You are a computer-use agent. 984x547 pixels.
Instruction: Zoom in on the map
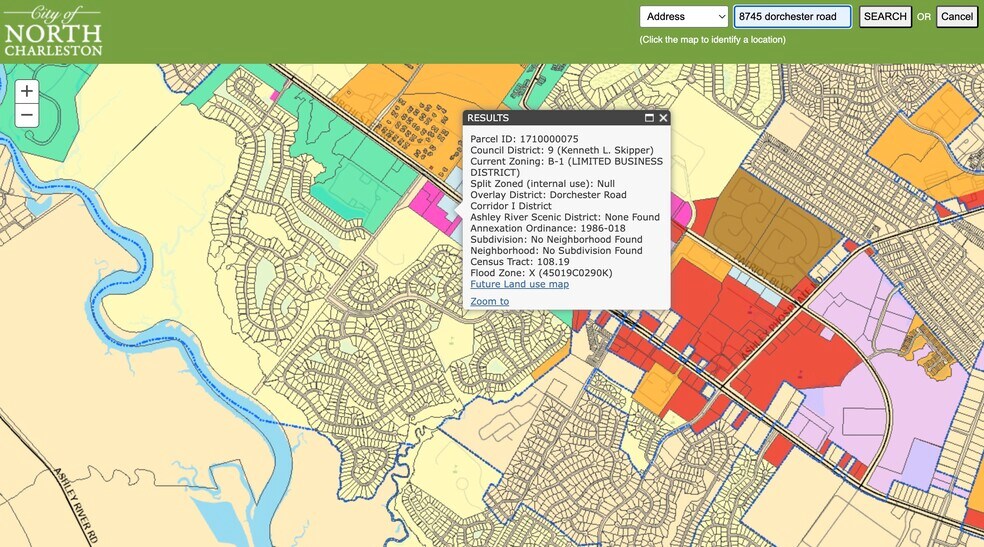pyautogui.click(x=27, y=91)
